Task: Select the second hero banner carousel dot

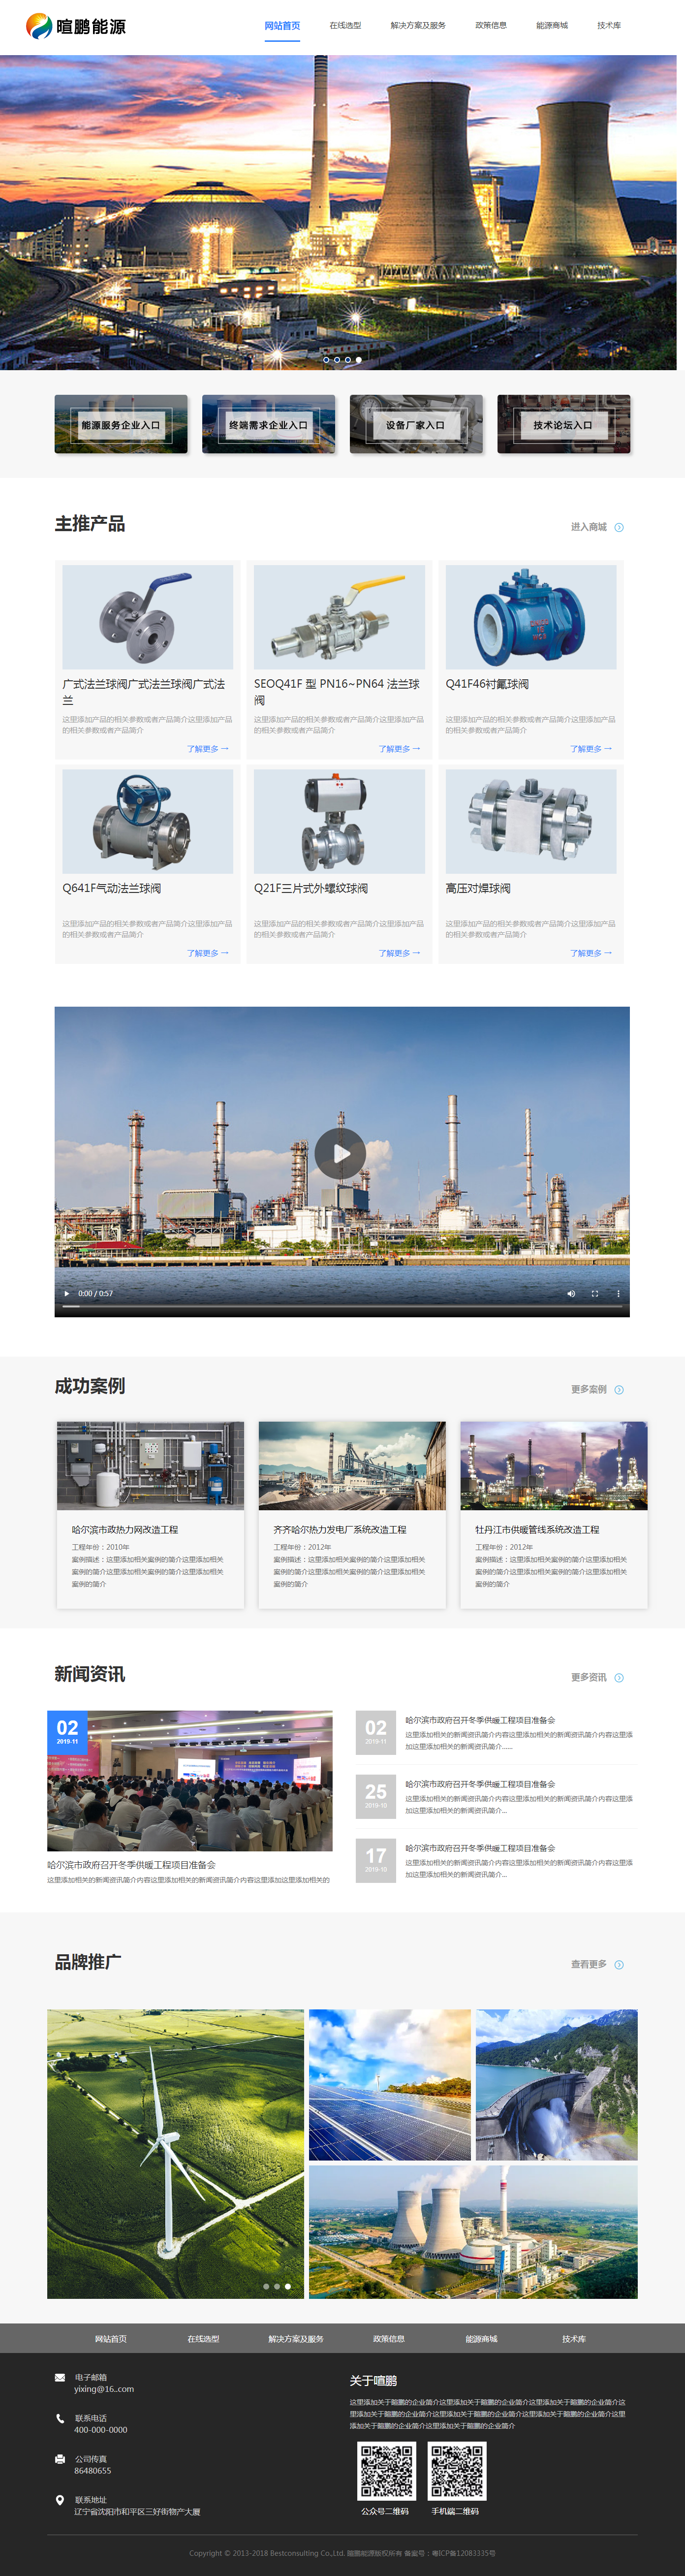Action: [337, 359]
